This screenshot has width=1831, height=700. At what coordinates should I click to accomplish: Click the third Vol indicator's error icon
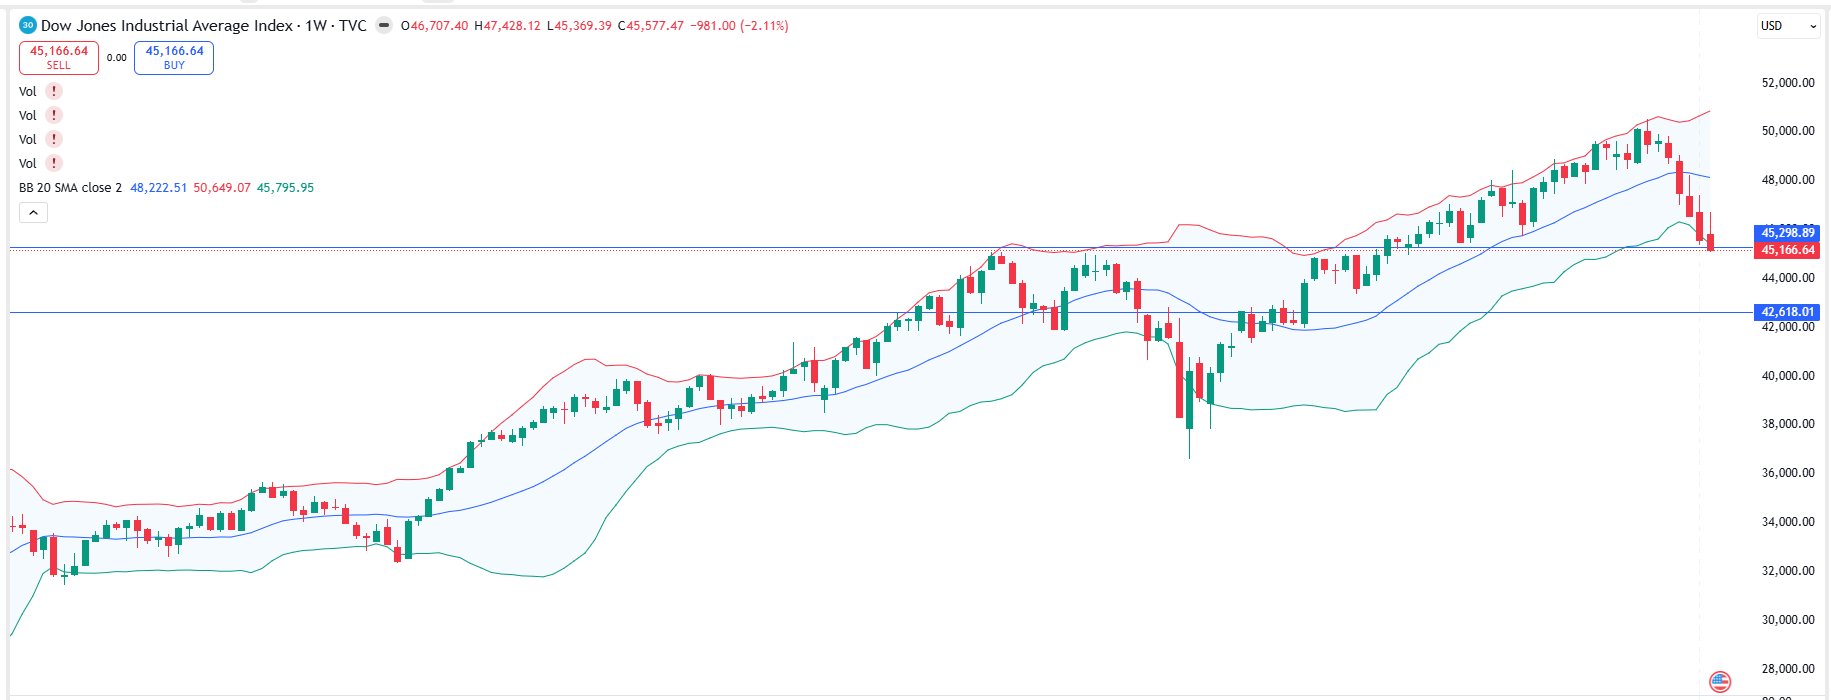[54, 139]
